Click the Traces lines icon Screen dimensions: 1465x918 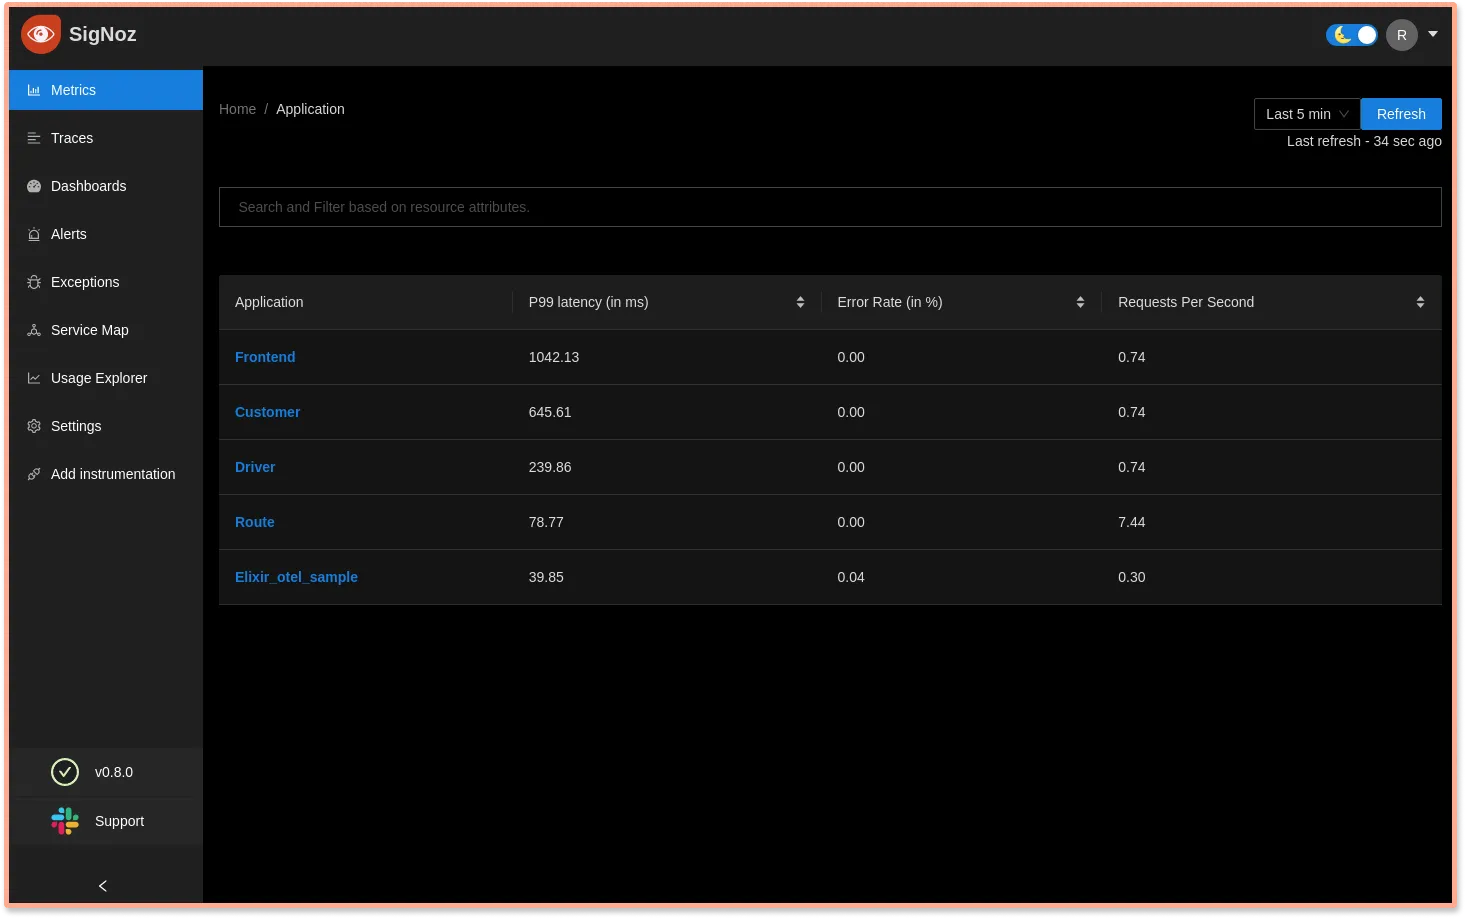coord(34,138)
